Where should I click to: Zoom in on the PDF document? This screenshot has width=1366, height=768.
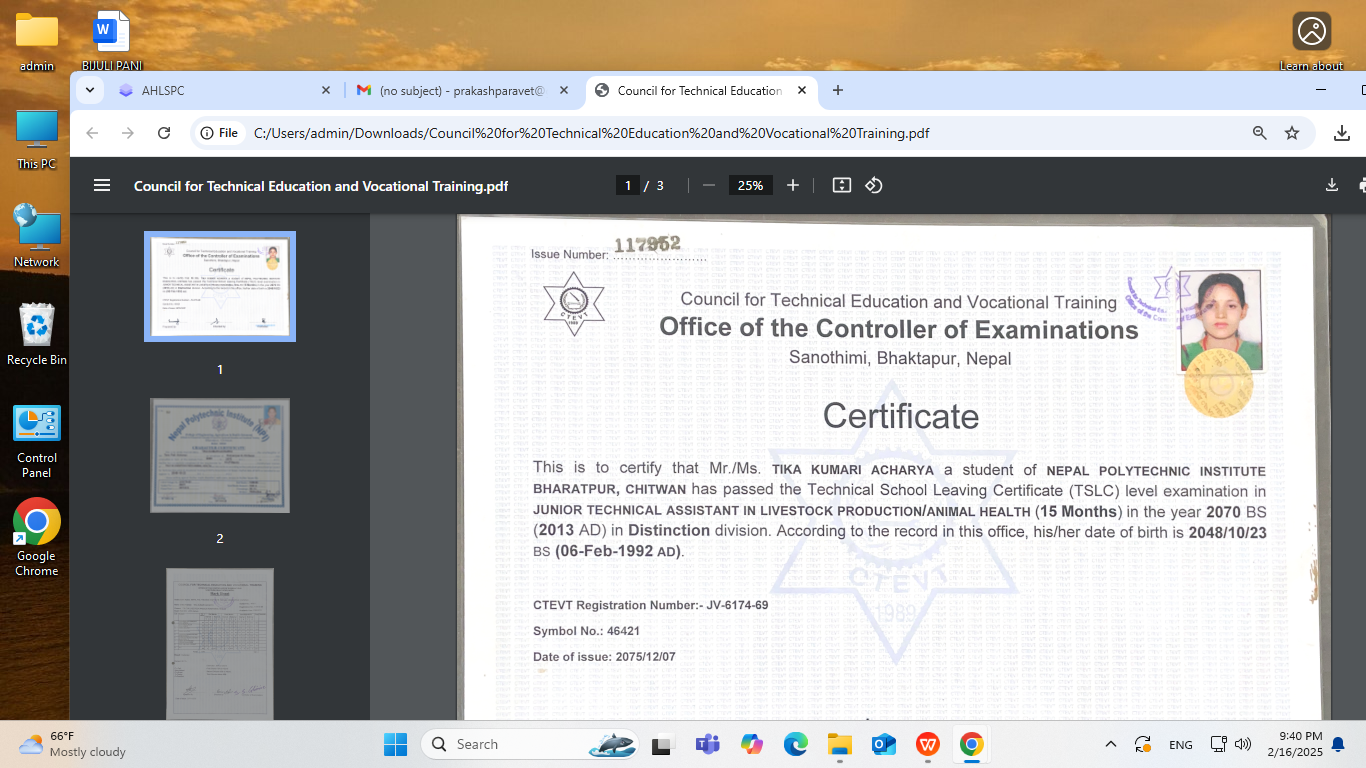point(793,185)
